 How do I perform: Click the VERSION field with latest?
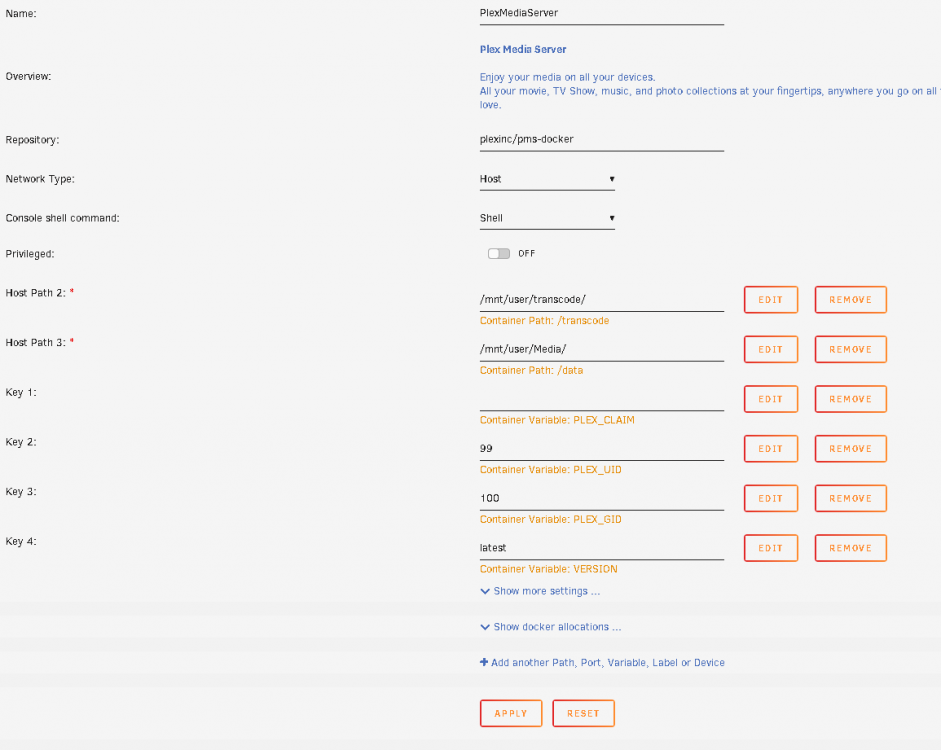point(602,548)
